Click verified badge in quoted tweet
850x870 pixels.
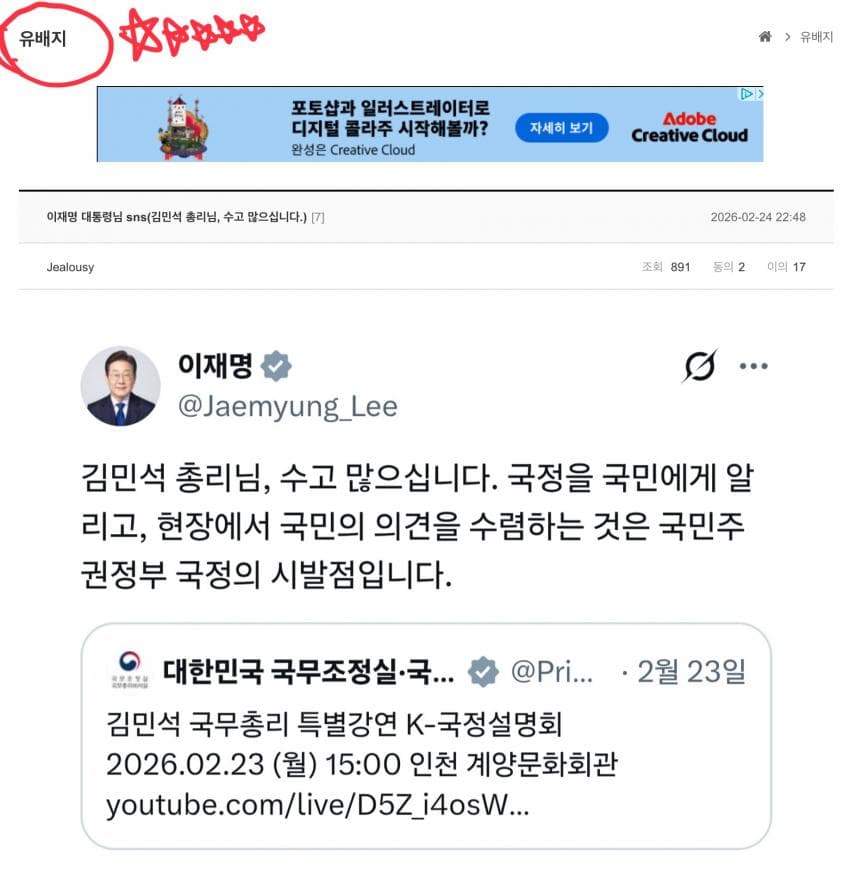483,671
